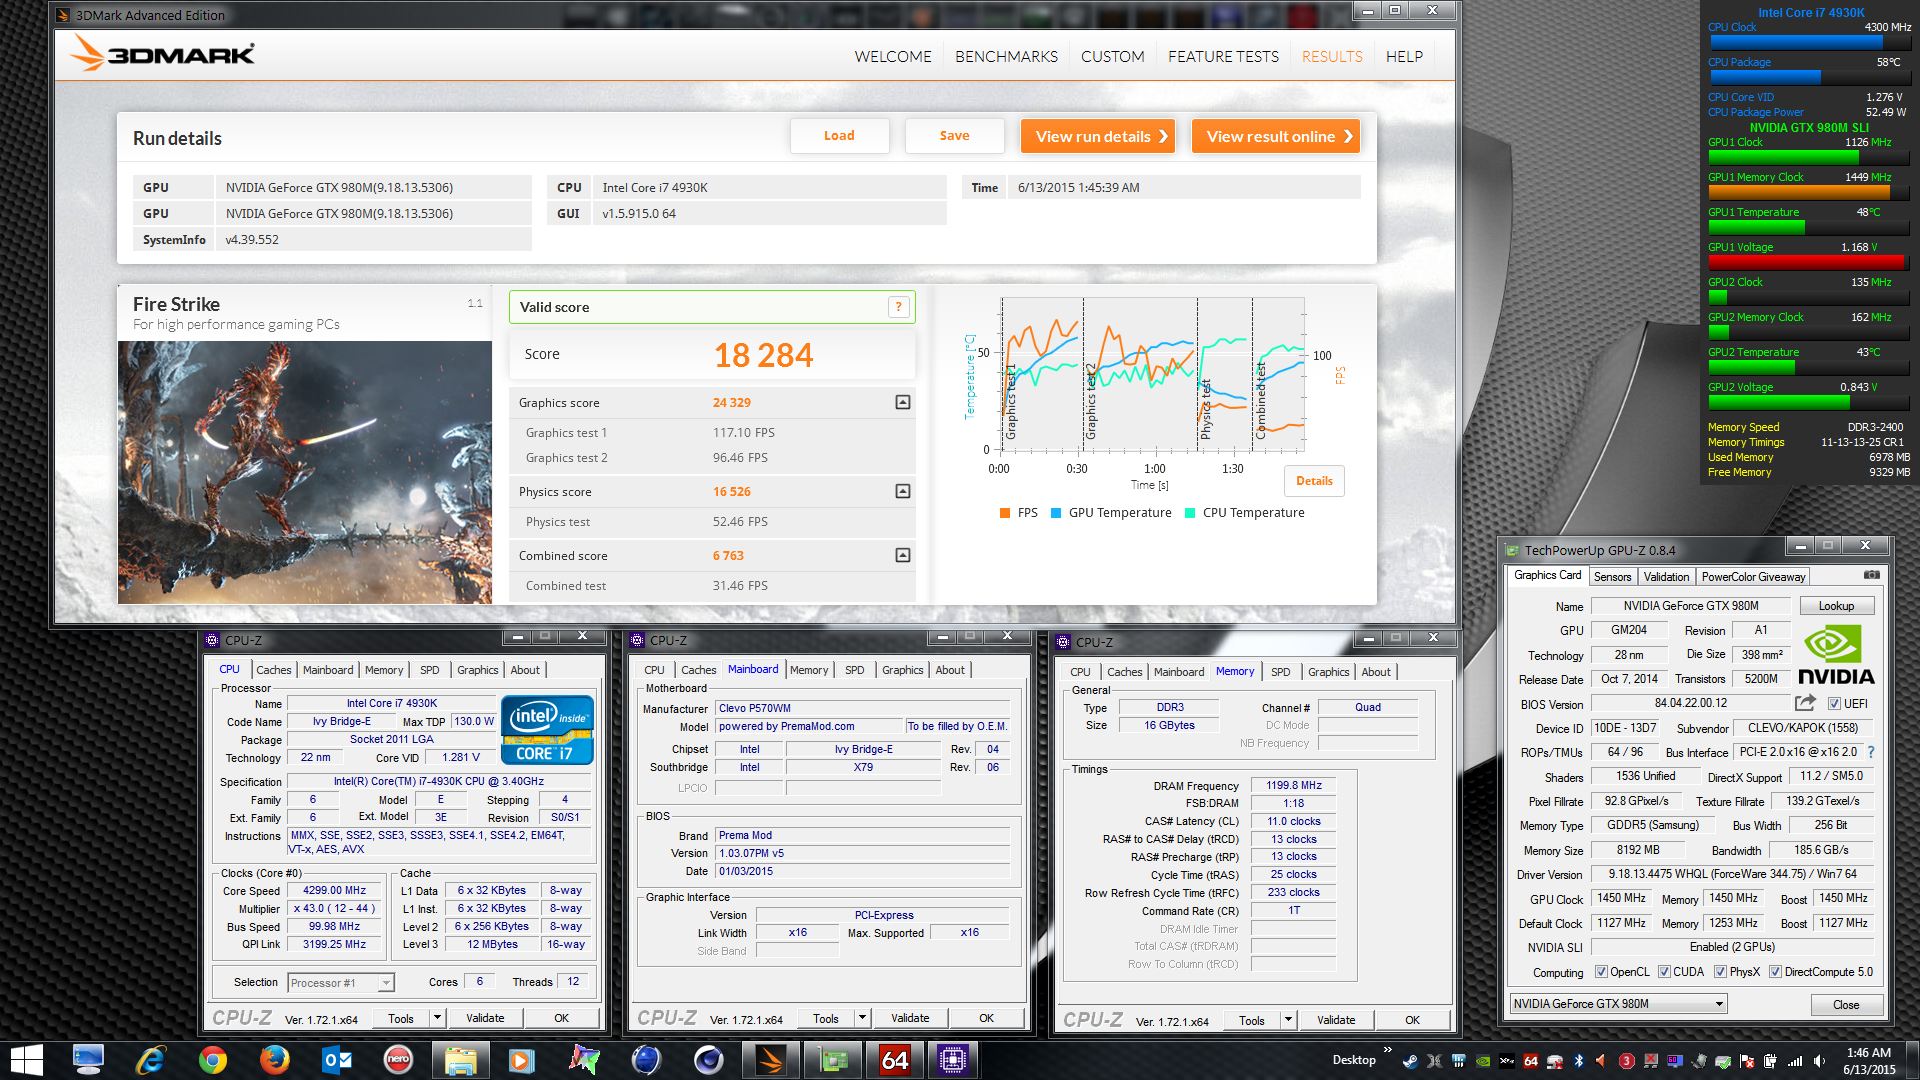Image resolution: width=1920 pixels, height=1080 pixels.
Task: Click the Fire Strike preview image
Action: [305, 472]
